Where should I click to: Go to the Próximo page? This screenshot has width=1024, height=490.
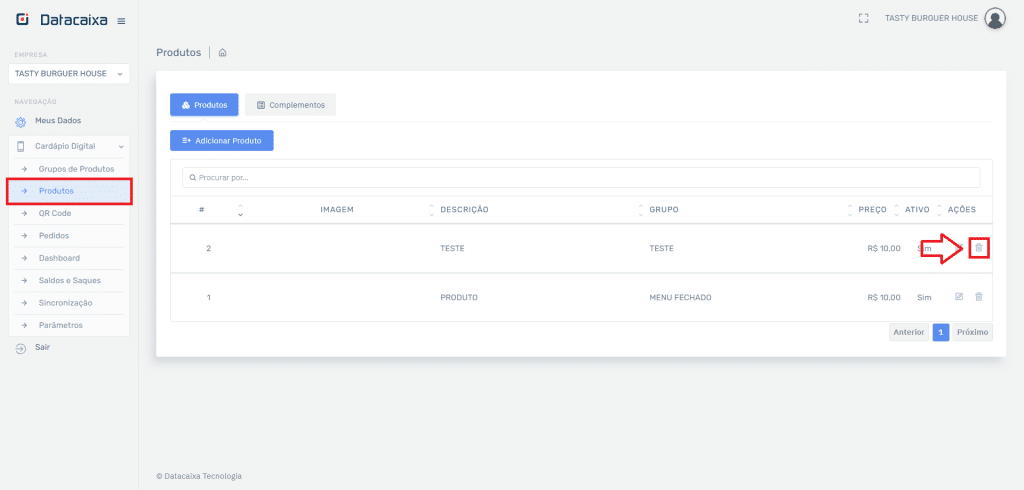pos(972,333)
